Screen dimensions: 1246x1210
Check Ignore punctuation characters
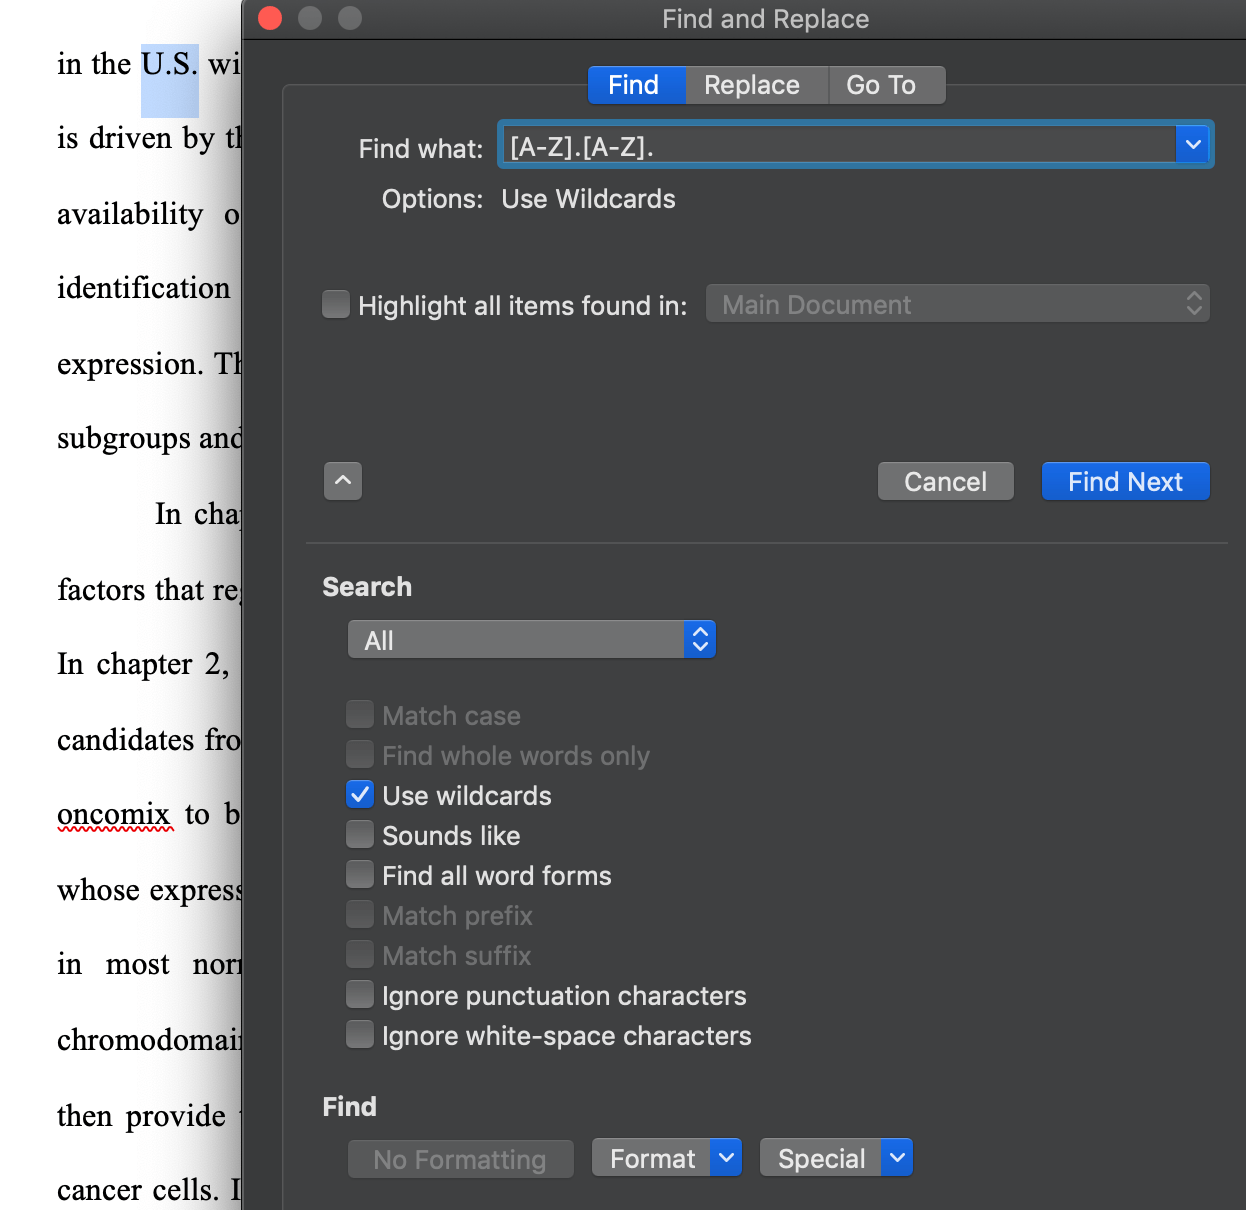pyautogui.click(x=360, y=995)
